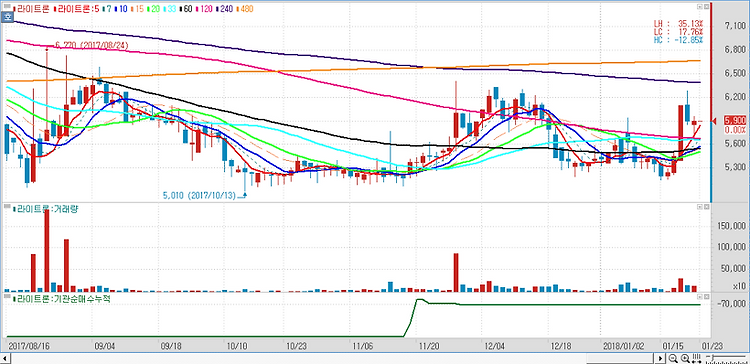Click the 6,200 price axis label
The height and width of the screenshot is (364, 750).
[x=734, y=97]
